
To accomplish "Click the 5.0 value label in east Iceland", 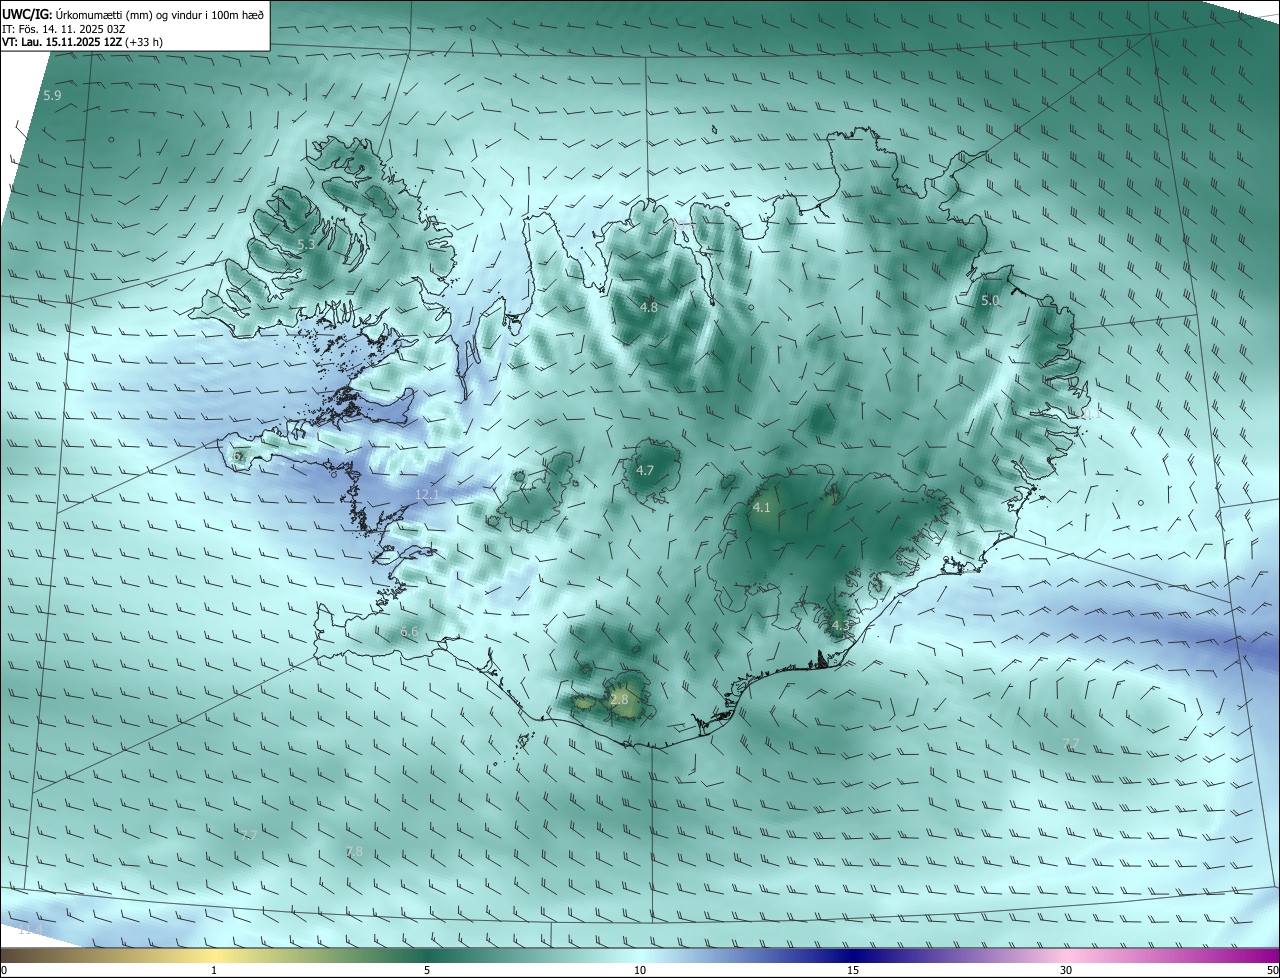I will (x=990, y=300).
